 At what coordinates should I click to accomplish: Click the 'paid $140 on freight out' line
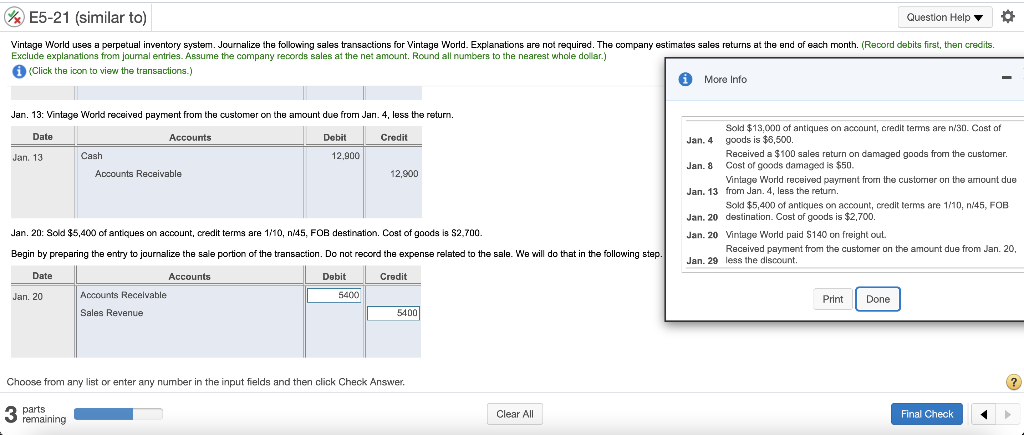pos(806,234)
